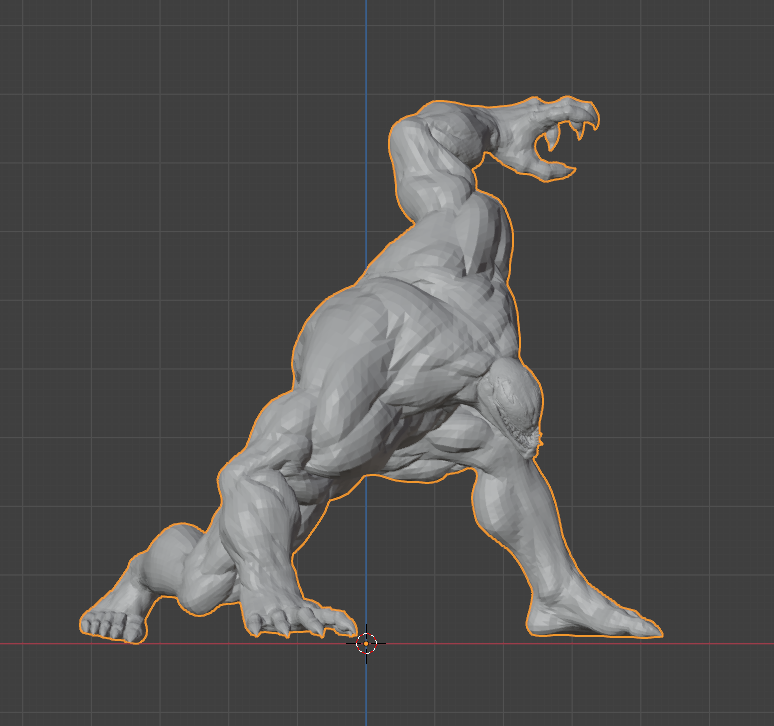Viewport: 774px width, 726px height.
Task: Click the red X axis line left of the model
Action: (x=40, y=643)
